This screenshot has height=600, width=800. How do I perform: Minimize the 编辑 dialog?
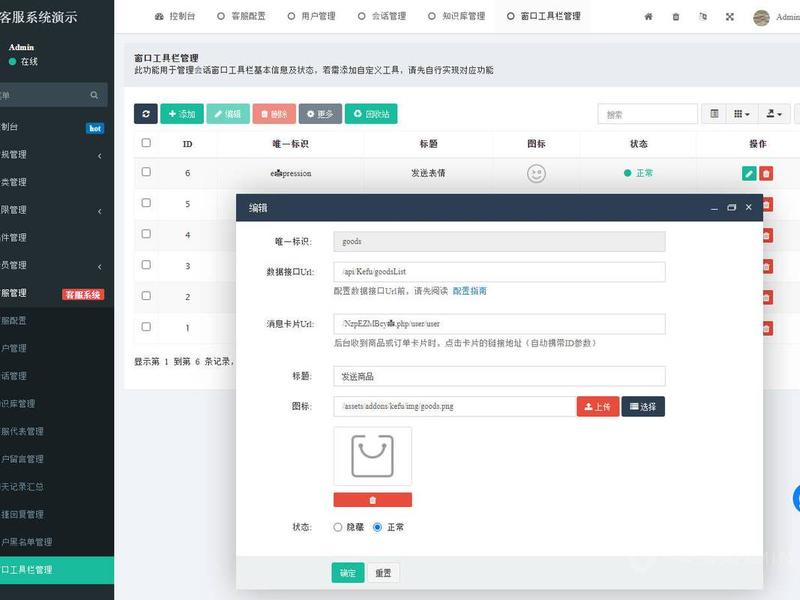coord(714,208)
